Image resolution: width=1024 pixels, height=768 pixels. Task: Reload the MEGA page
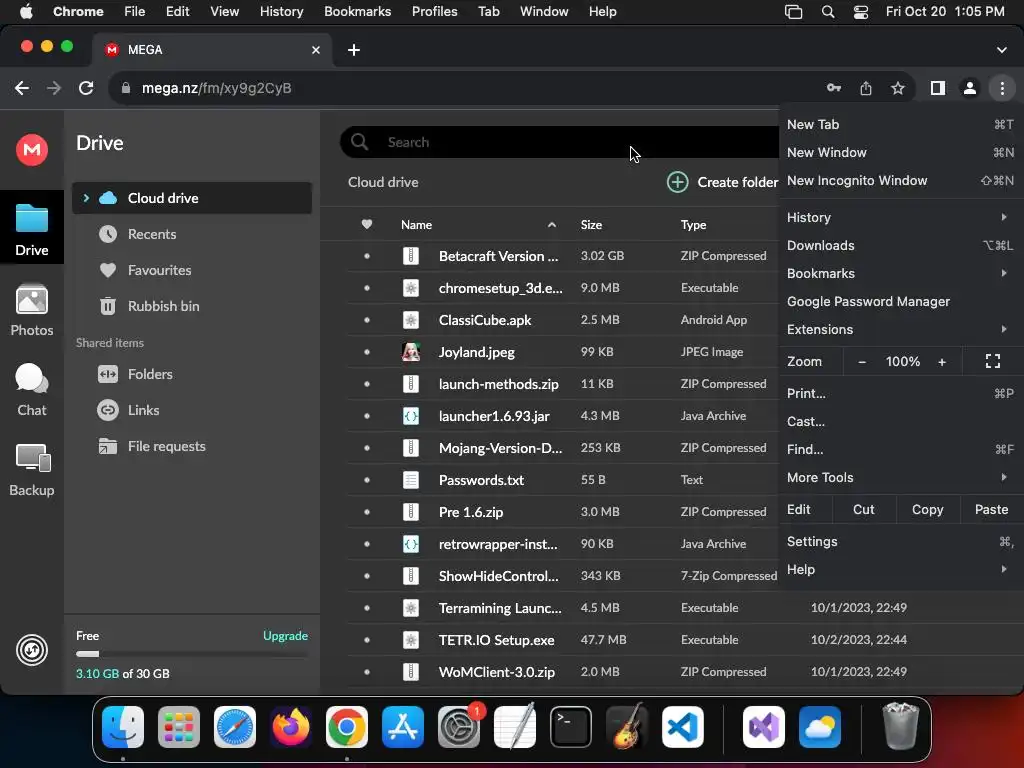click(x=86, y=88)
